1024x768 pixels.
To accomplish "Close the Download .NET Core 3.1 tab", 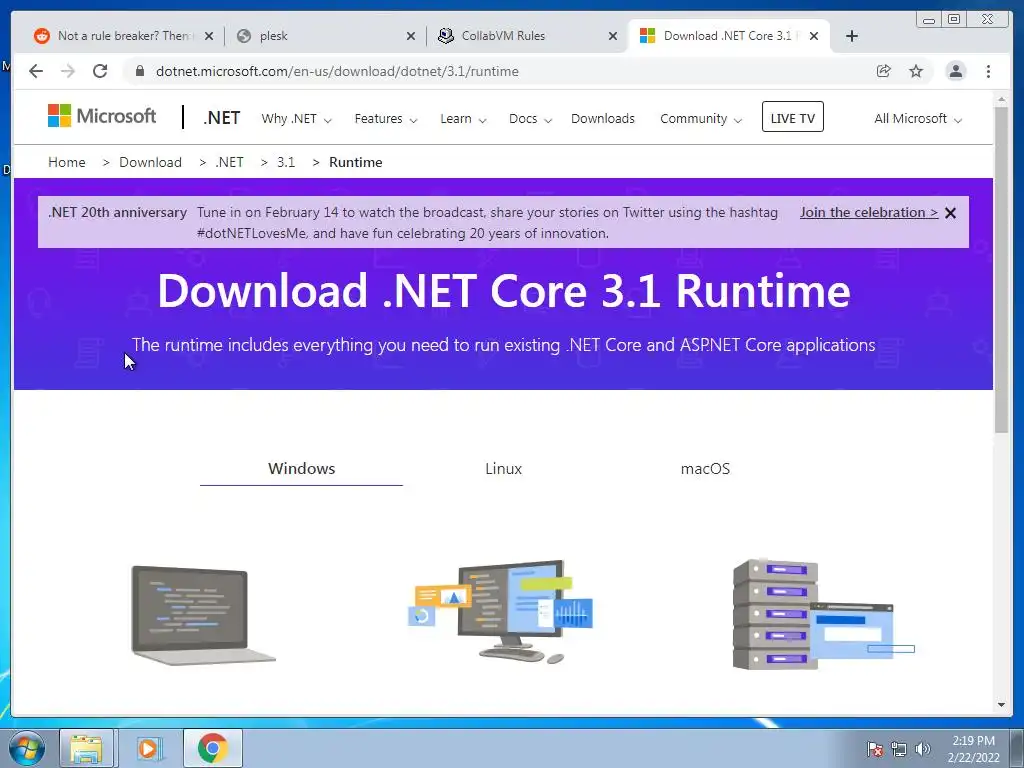I will [814, 36].
